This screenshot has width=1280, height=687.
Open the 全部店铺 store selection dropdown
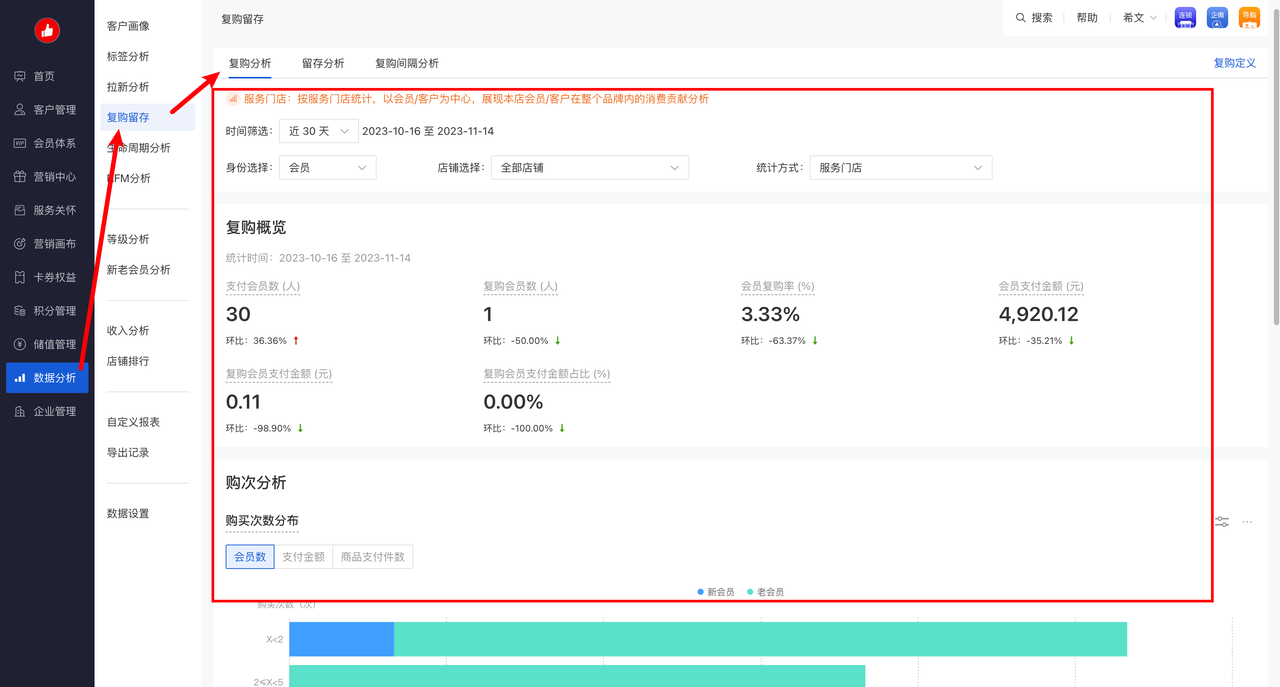pyautogui.click(x=589, y=168)
